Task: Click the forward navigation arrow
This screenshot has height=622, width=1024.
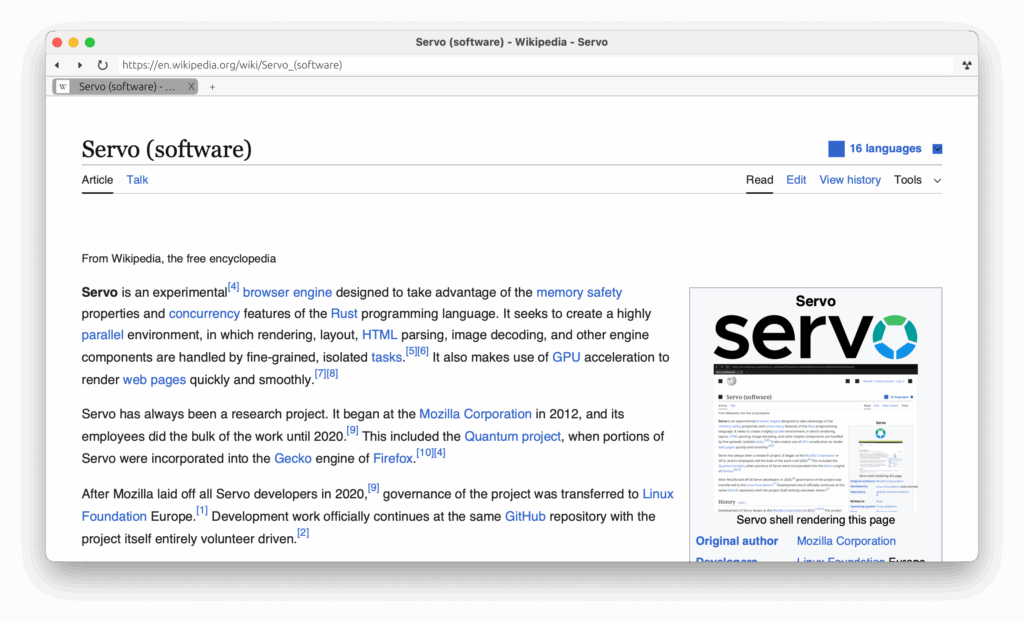Action: (80, 65)
